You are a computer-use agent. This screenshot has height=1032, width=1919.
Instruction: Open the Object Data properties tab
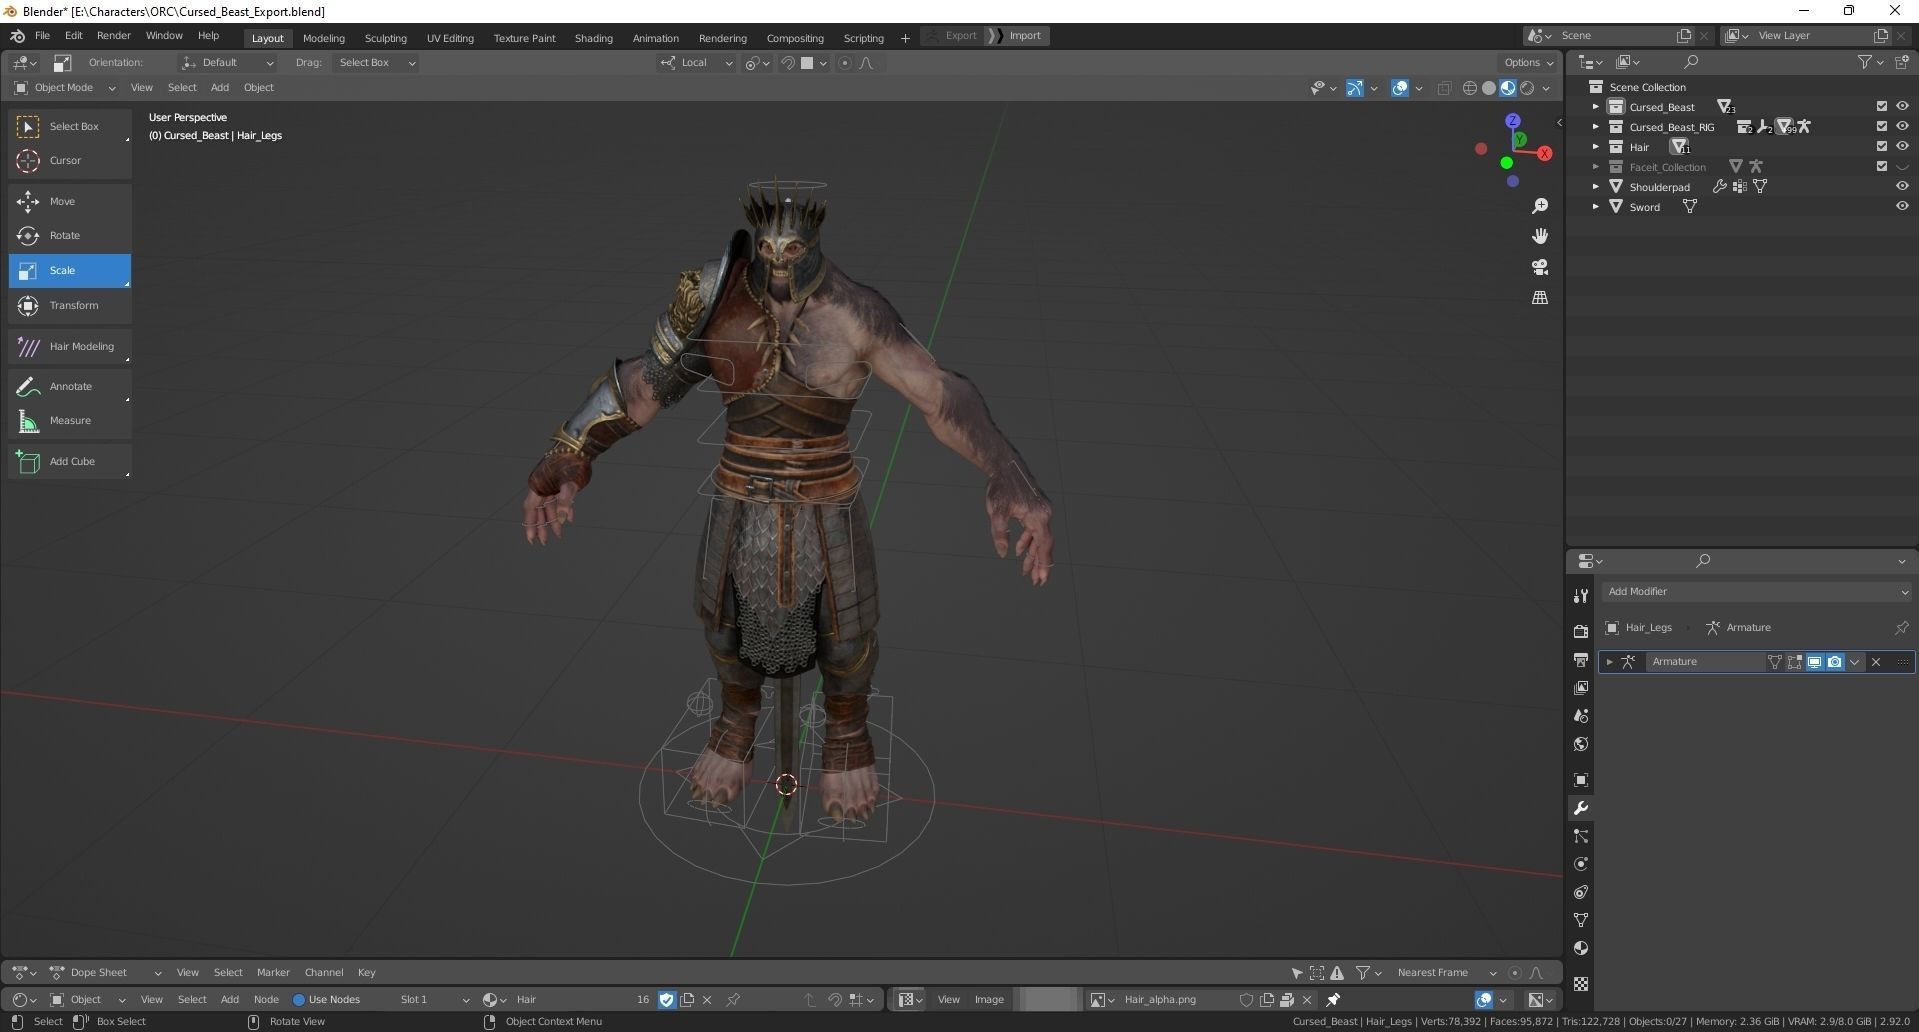coord(1581,920)
